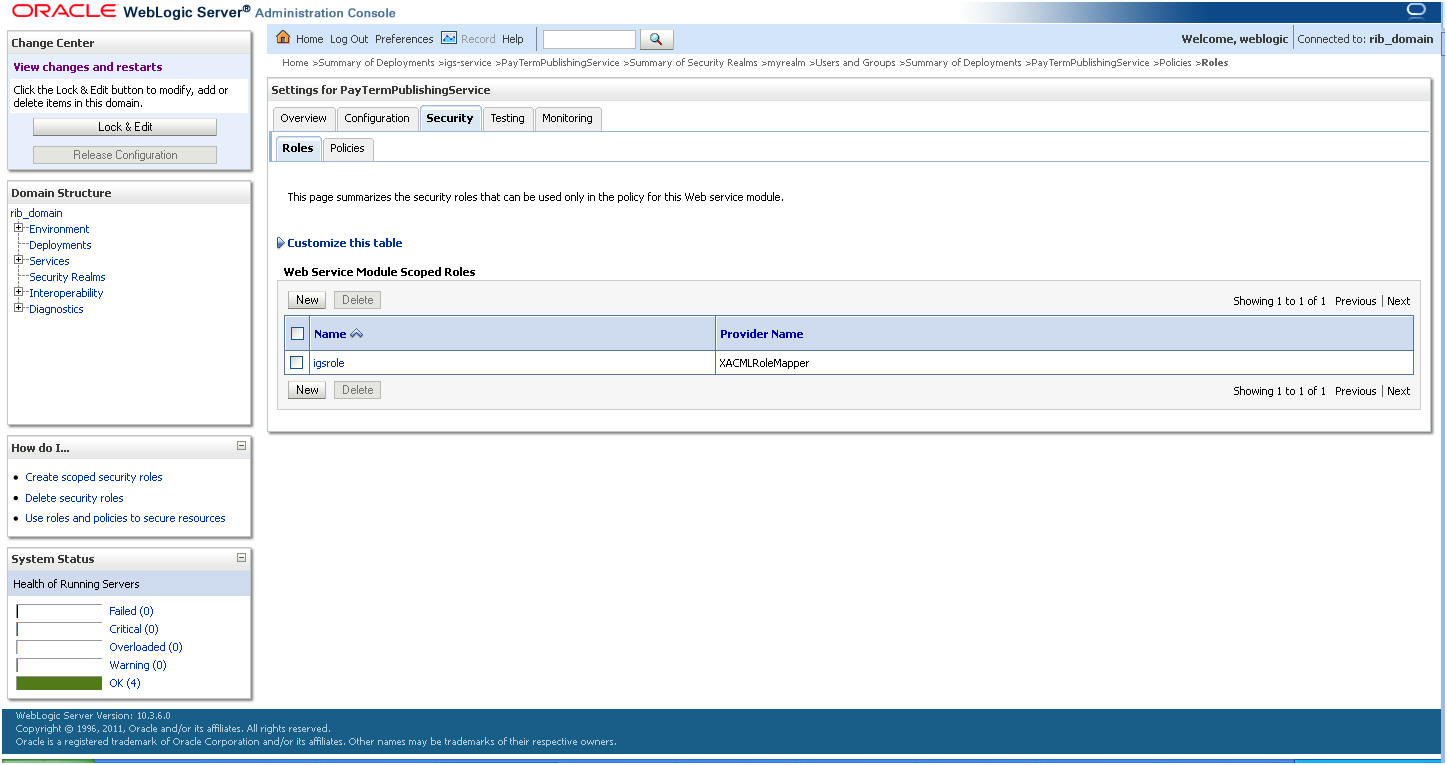1447x765 pixels.
Task: Click the New button above the roles table
Action: click(x=308, y=300)
